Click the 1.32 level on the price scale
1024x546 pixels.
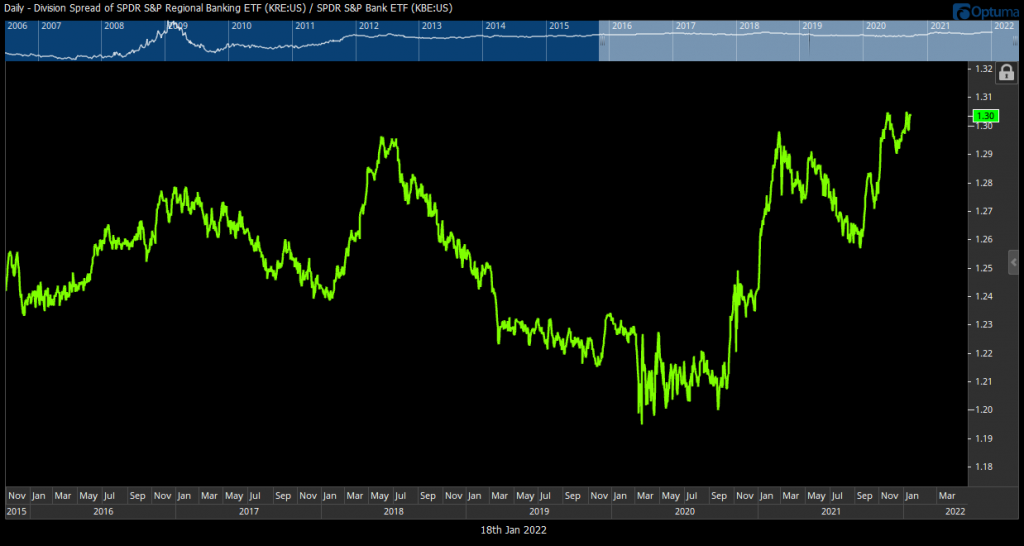[x=981, y=69]
